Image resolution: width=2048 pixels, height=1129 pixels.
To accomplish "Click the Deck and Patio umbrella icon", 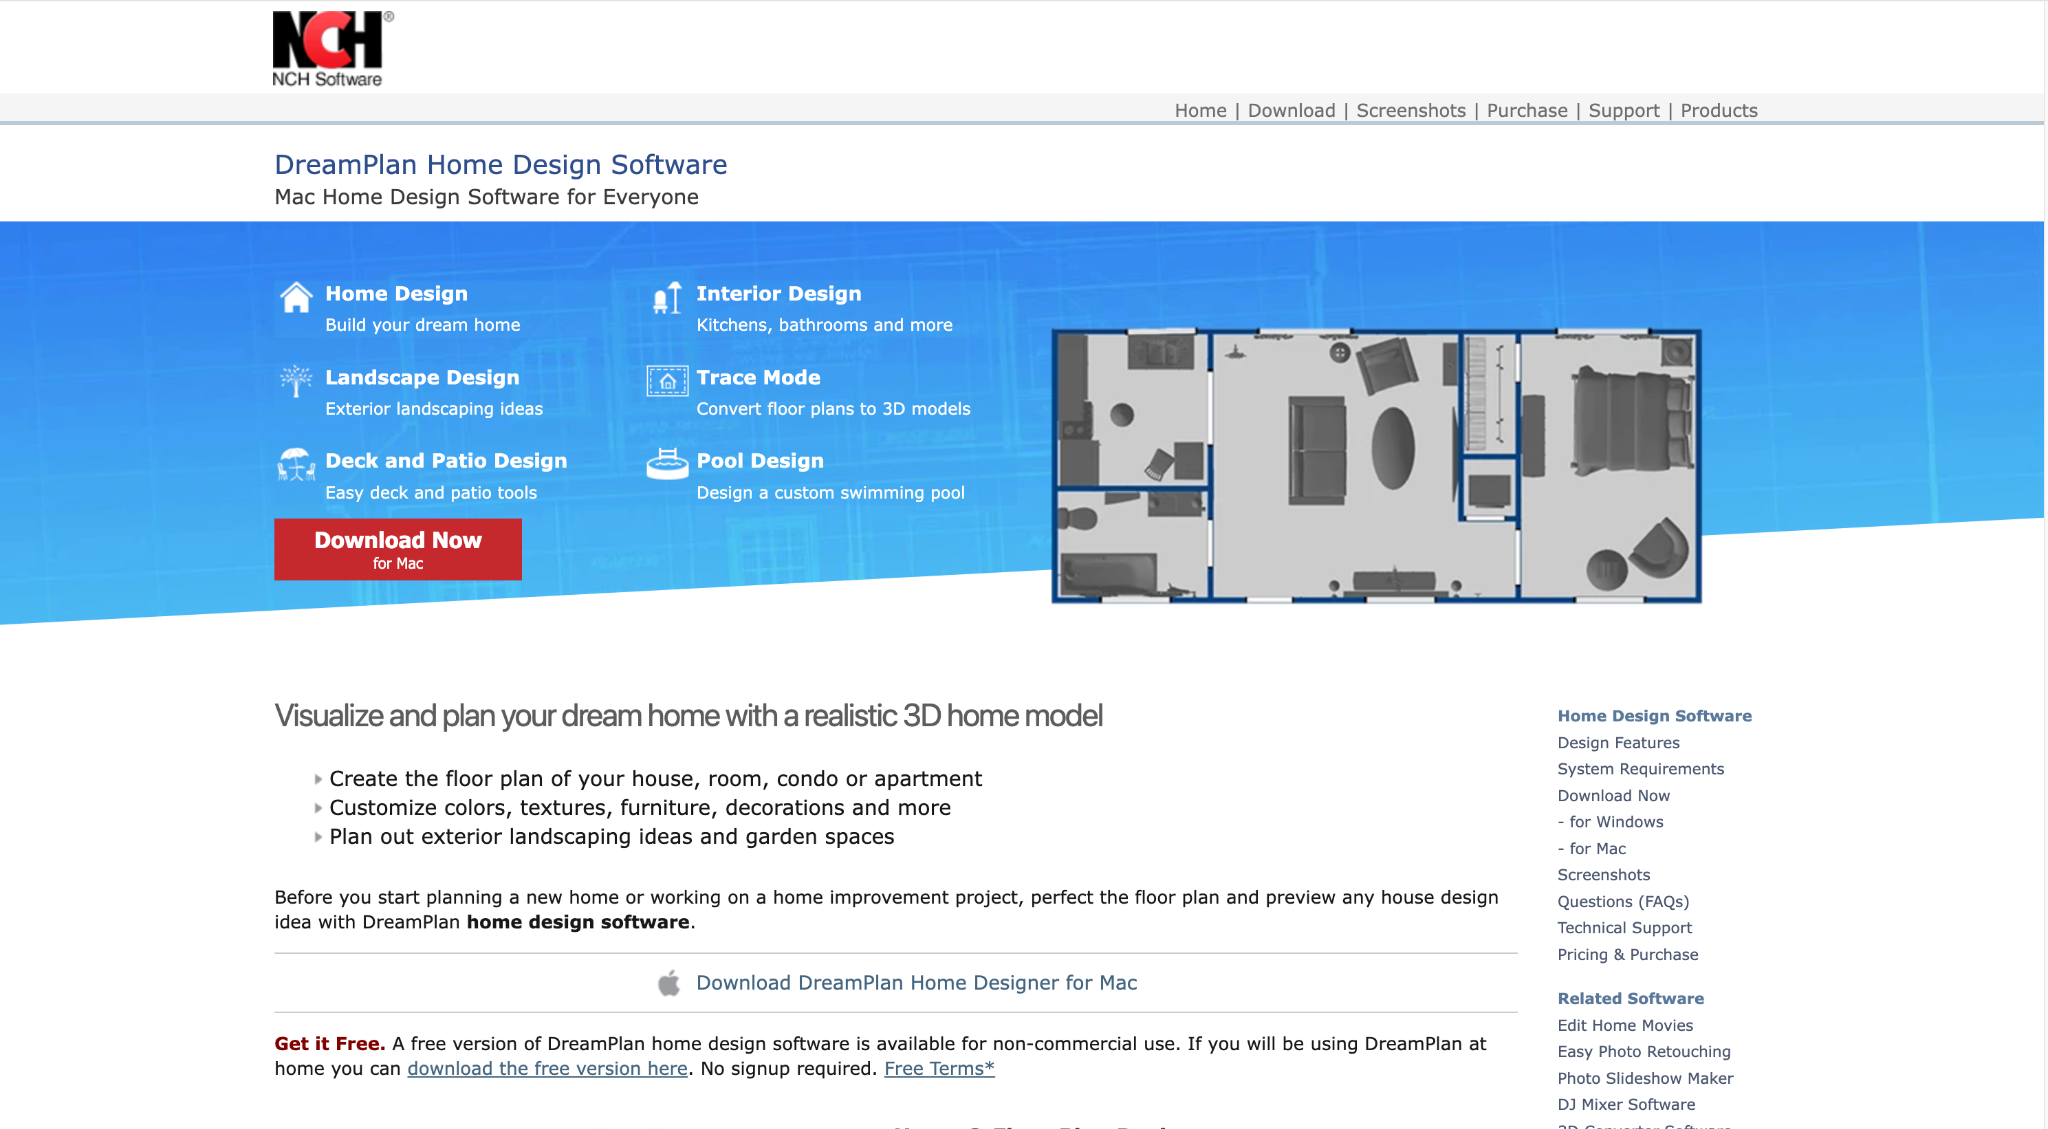I will pos(296,465).
